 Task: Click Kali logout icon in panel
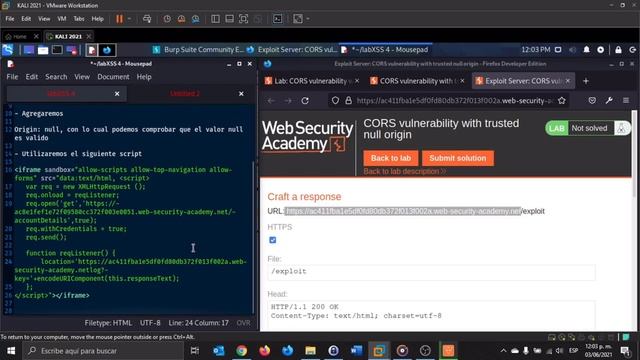[x=633, y=49]
